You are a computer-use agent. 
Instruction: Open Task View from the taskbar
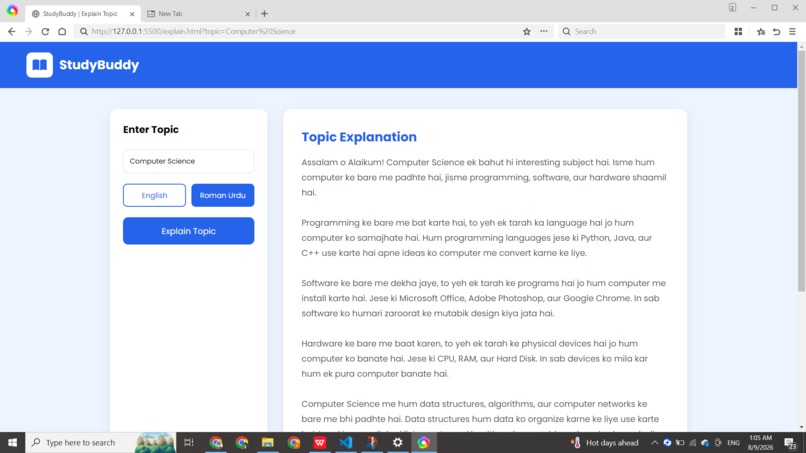click(189, 442)
